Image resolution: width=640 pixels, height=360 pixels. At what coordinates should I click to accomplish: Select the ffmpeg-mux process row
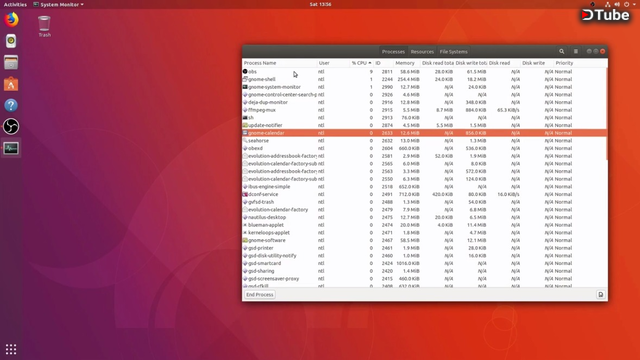pyautogui.click(x=424, y=110)
